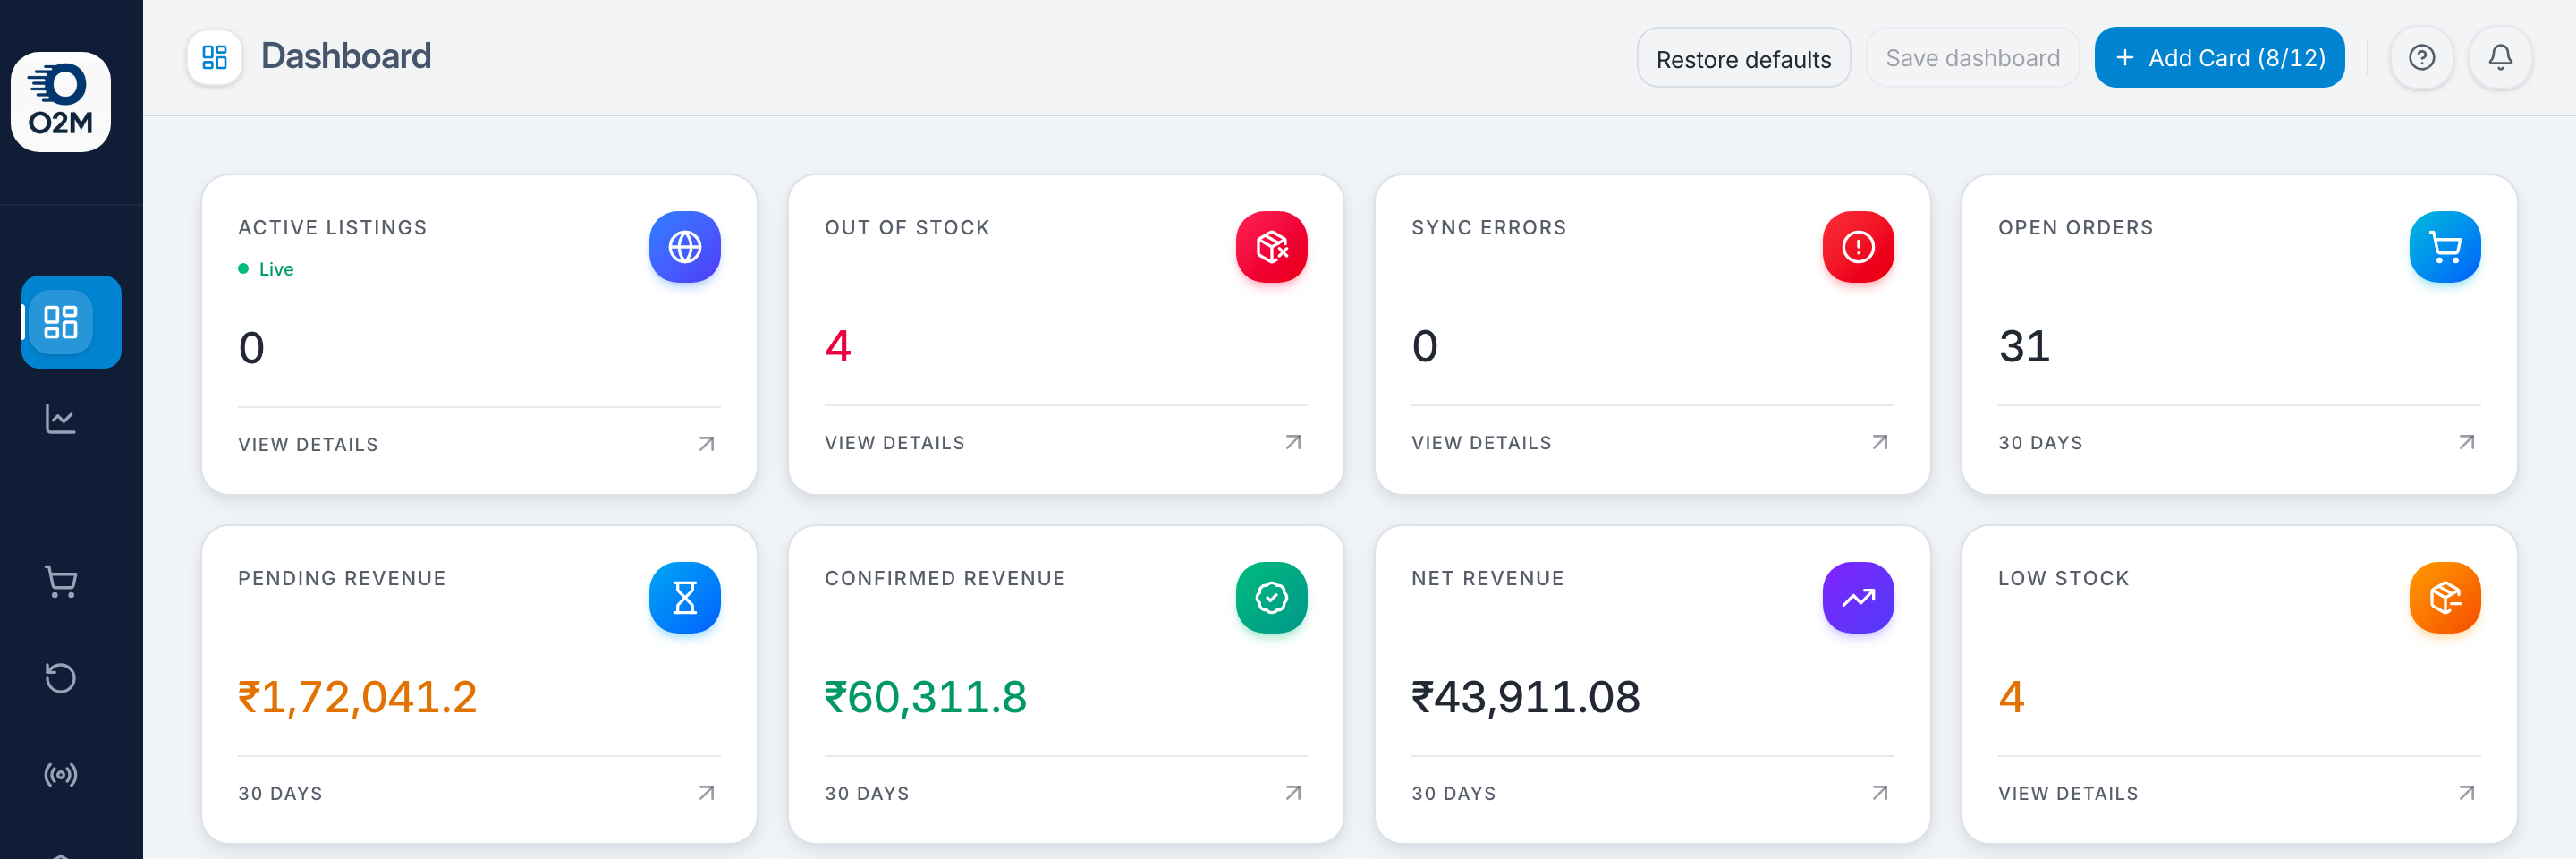Image resolution: width=2576 pixels, height=859 pixels.
Task: Click the Open Orders card title
Action: 2075,228
